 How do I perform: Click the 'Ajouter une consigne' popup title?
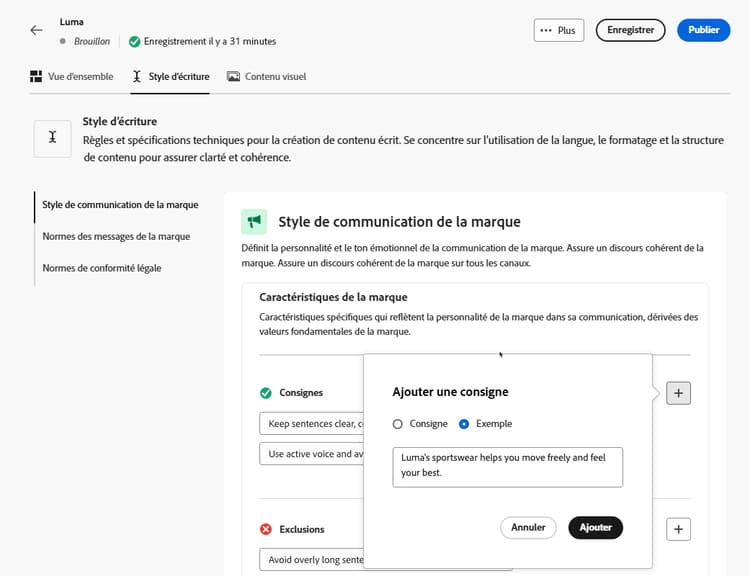tap(450, 392)
